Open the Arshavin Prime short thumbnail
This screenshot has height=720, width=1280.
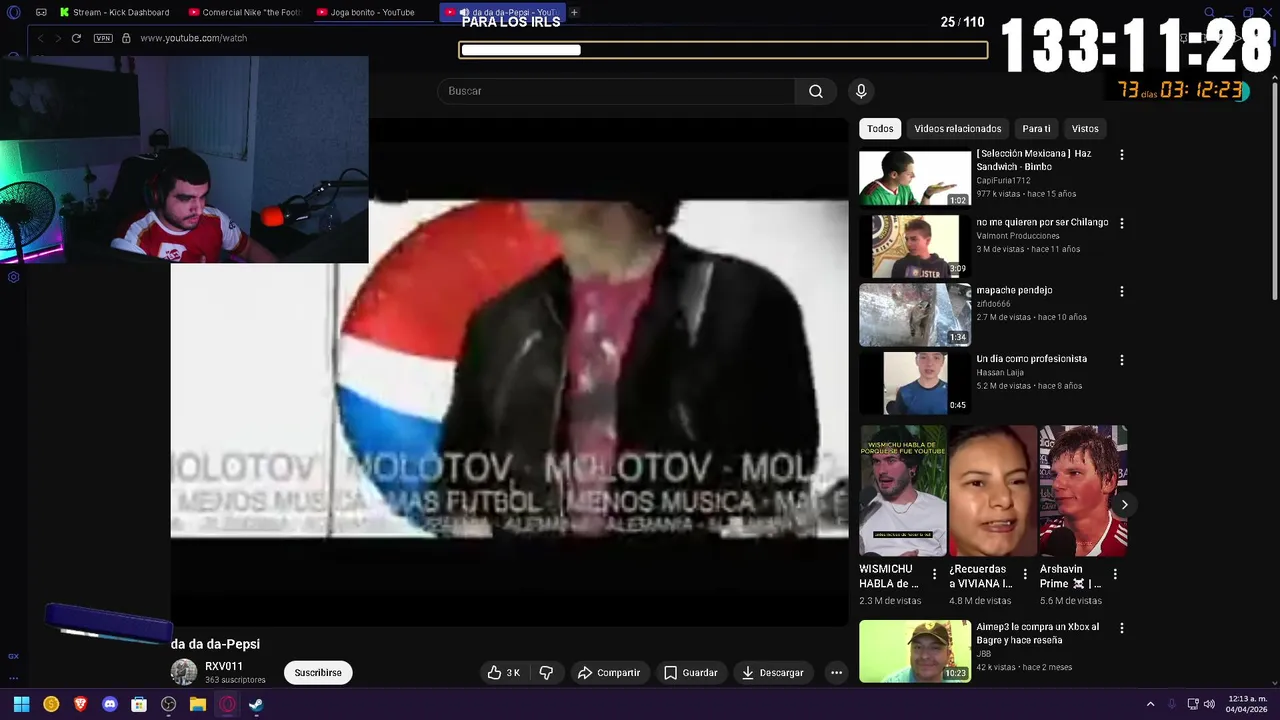pyautogui.click(x=1083, y=491)
